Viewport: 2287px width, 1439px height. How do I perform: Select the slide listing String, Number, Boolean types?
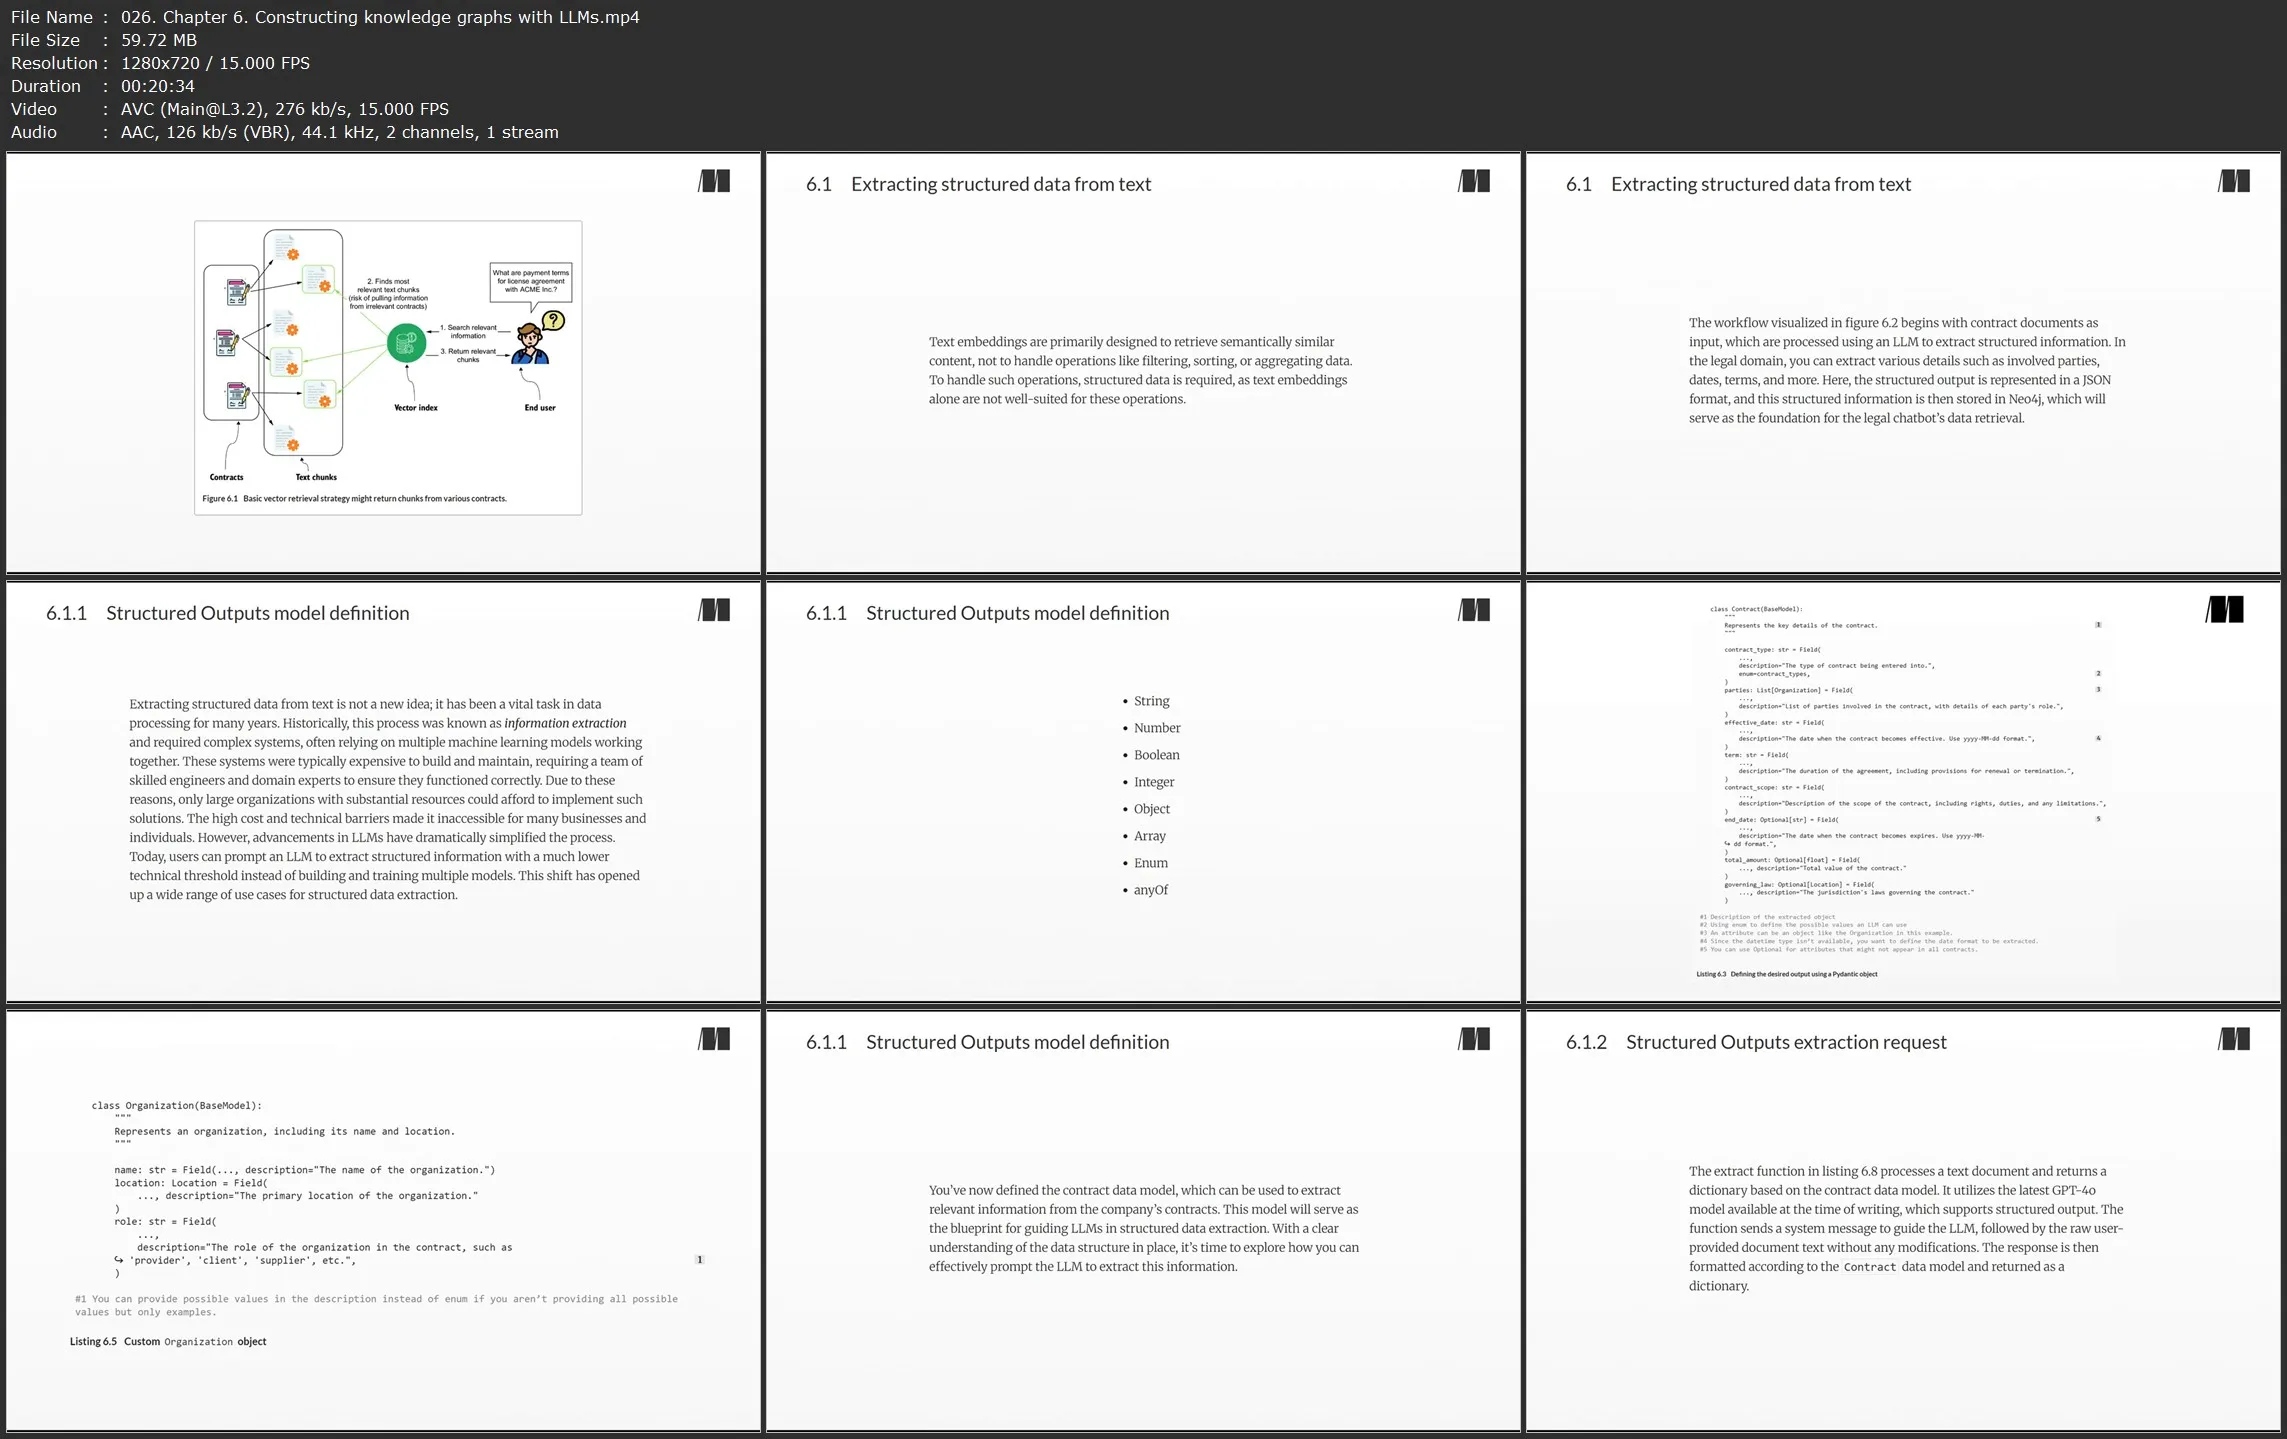[1142, 792]
